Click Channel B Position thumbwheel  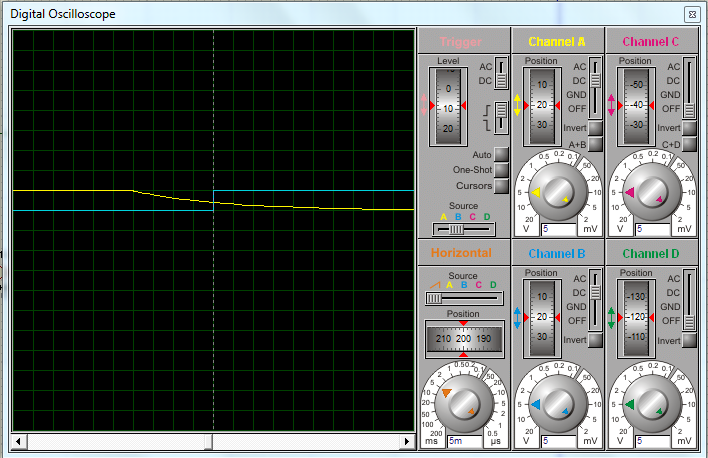click(x=542, y=319)
